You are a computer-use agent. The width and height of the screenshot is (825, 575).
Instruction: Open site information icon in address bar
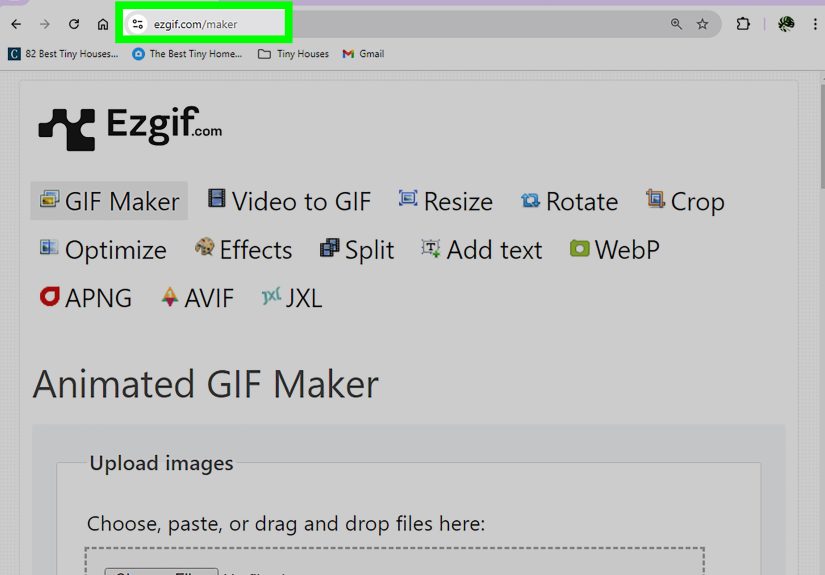tap(138, 24)
